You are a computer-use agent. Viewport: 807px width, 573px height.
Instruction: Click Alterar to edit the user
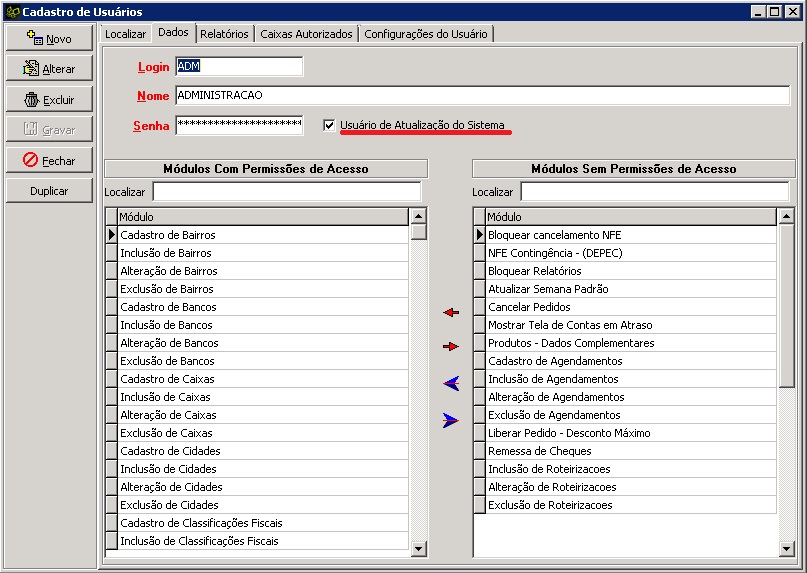tap(49, 69)
